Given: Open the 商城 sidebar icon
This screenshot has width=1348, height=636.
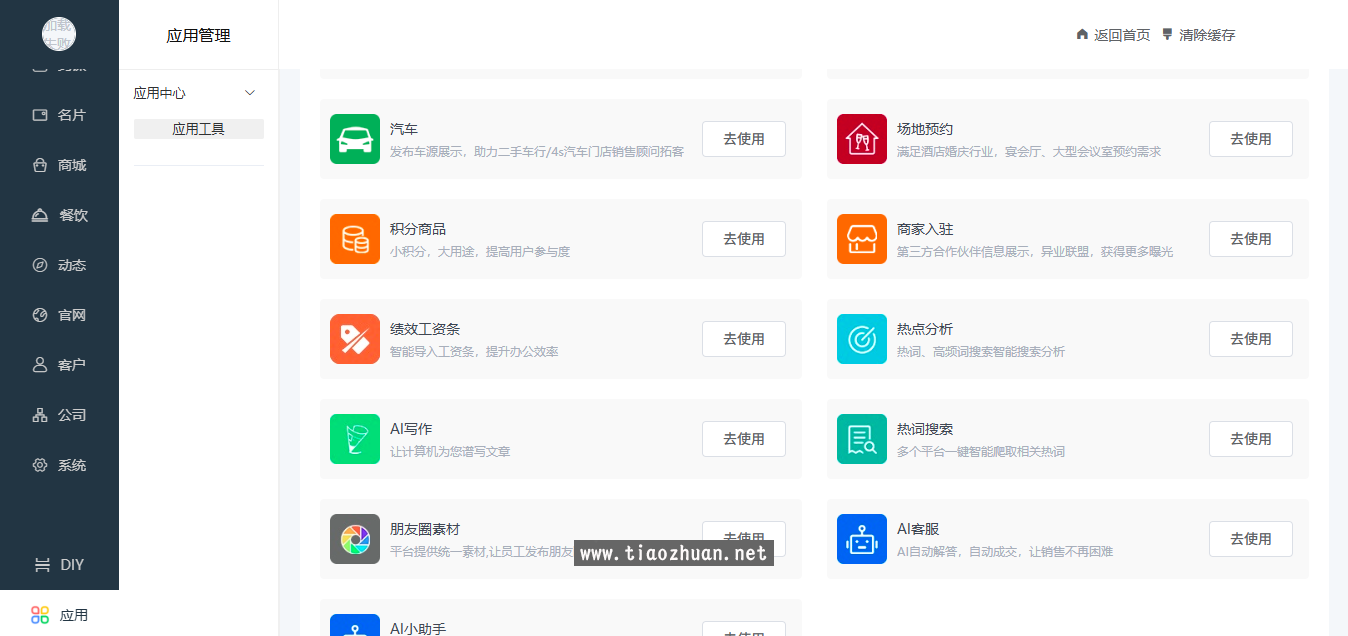Looking at the screenshot, I should pos(40,165).
